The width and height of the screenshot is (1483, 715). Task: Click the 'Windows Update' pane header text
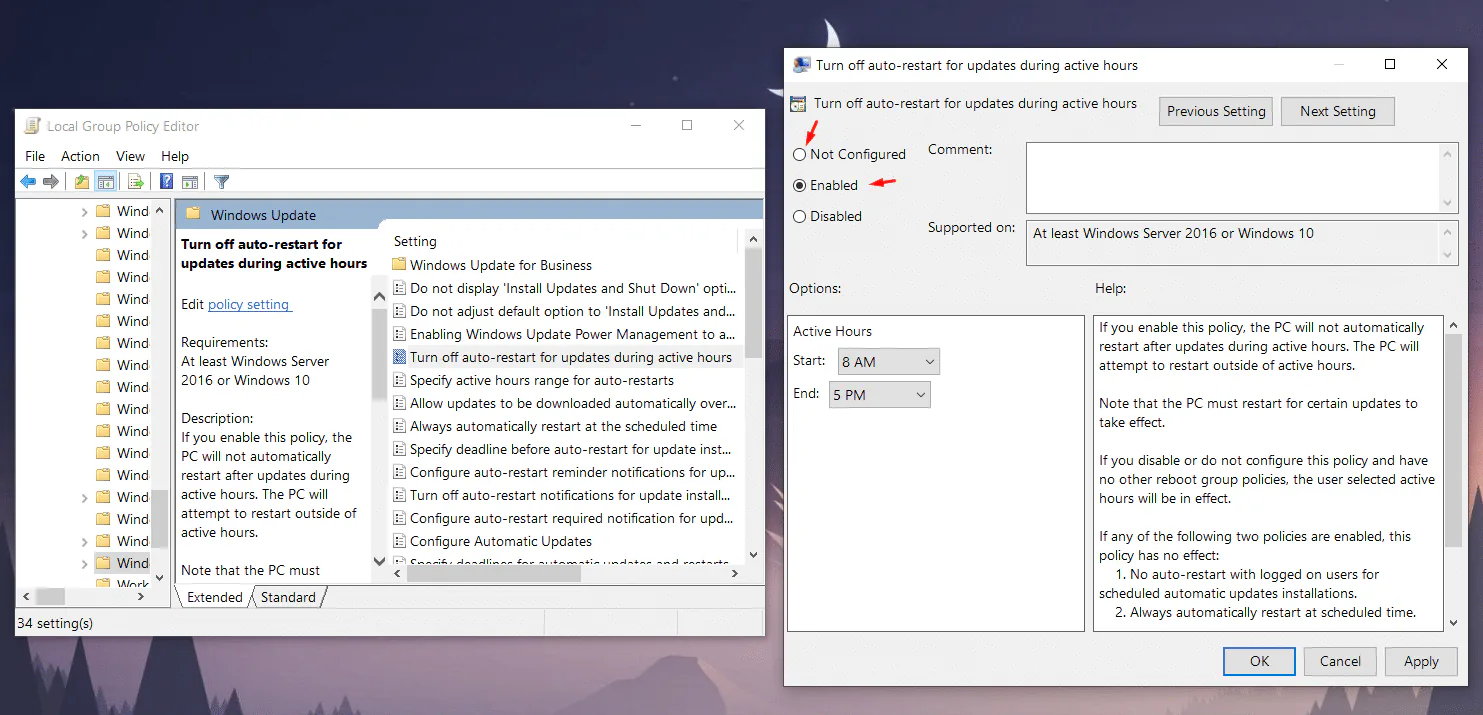[x=263, y=215]
